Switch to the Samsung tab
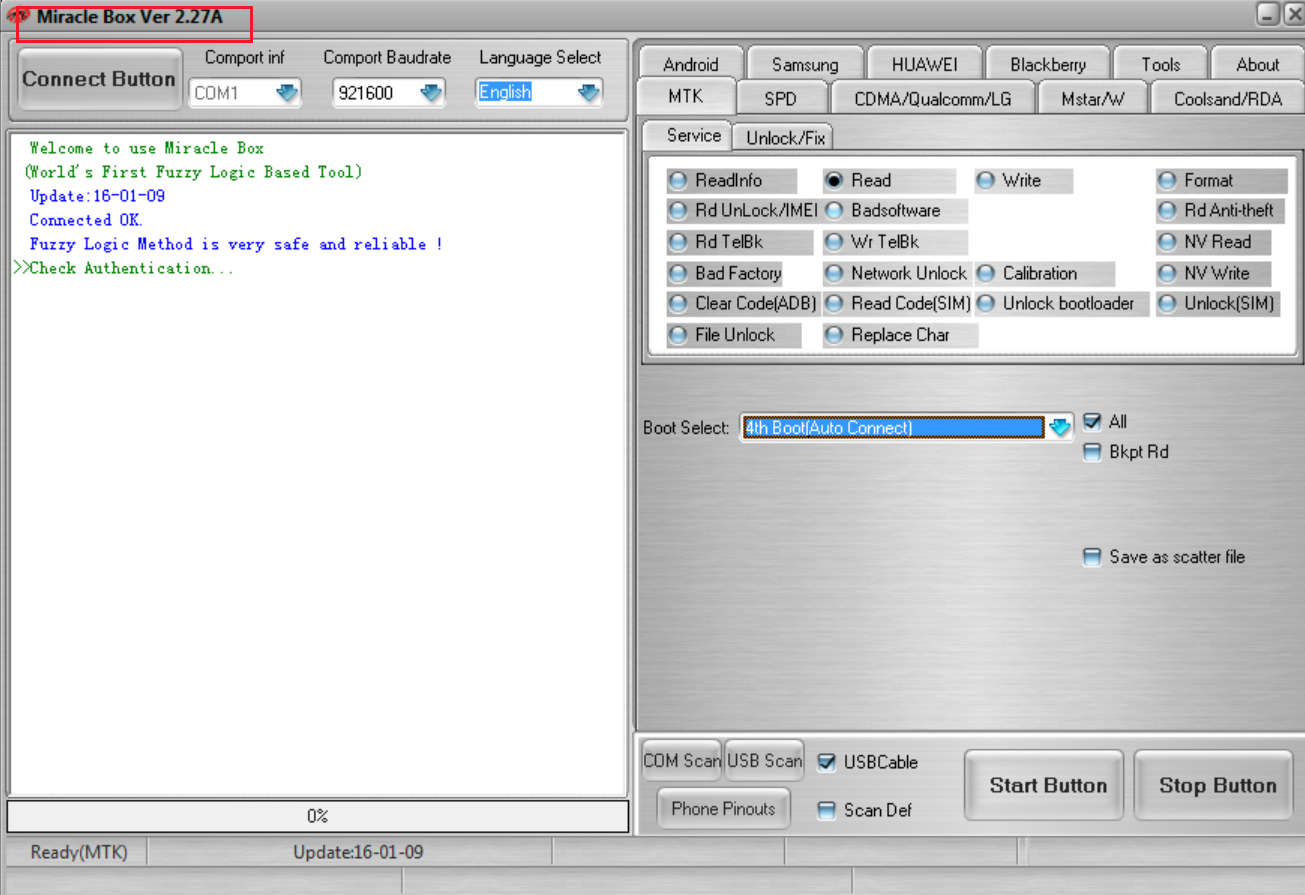The image size is (1305, 895). coord(805,64)
